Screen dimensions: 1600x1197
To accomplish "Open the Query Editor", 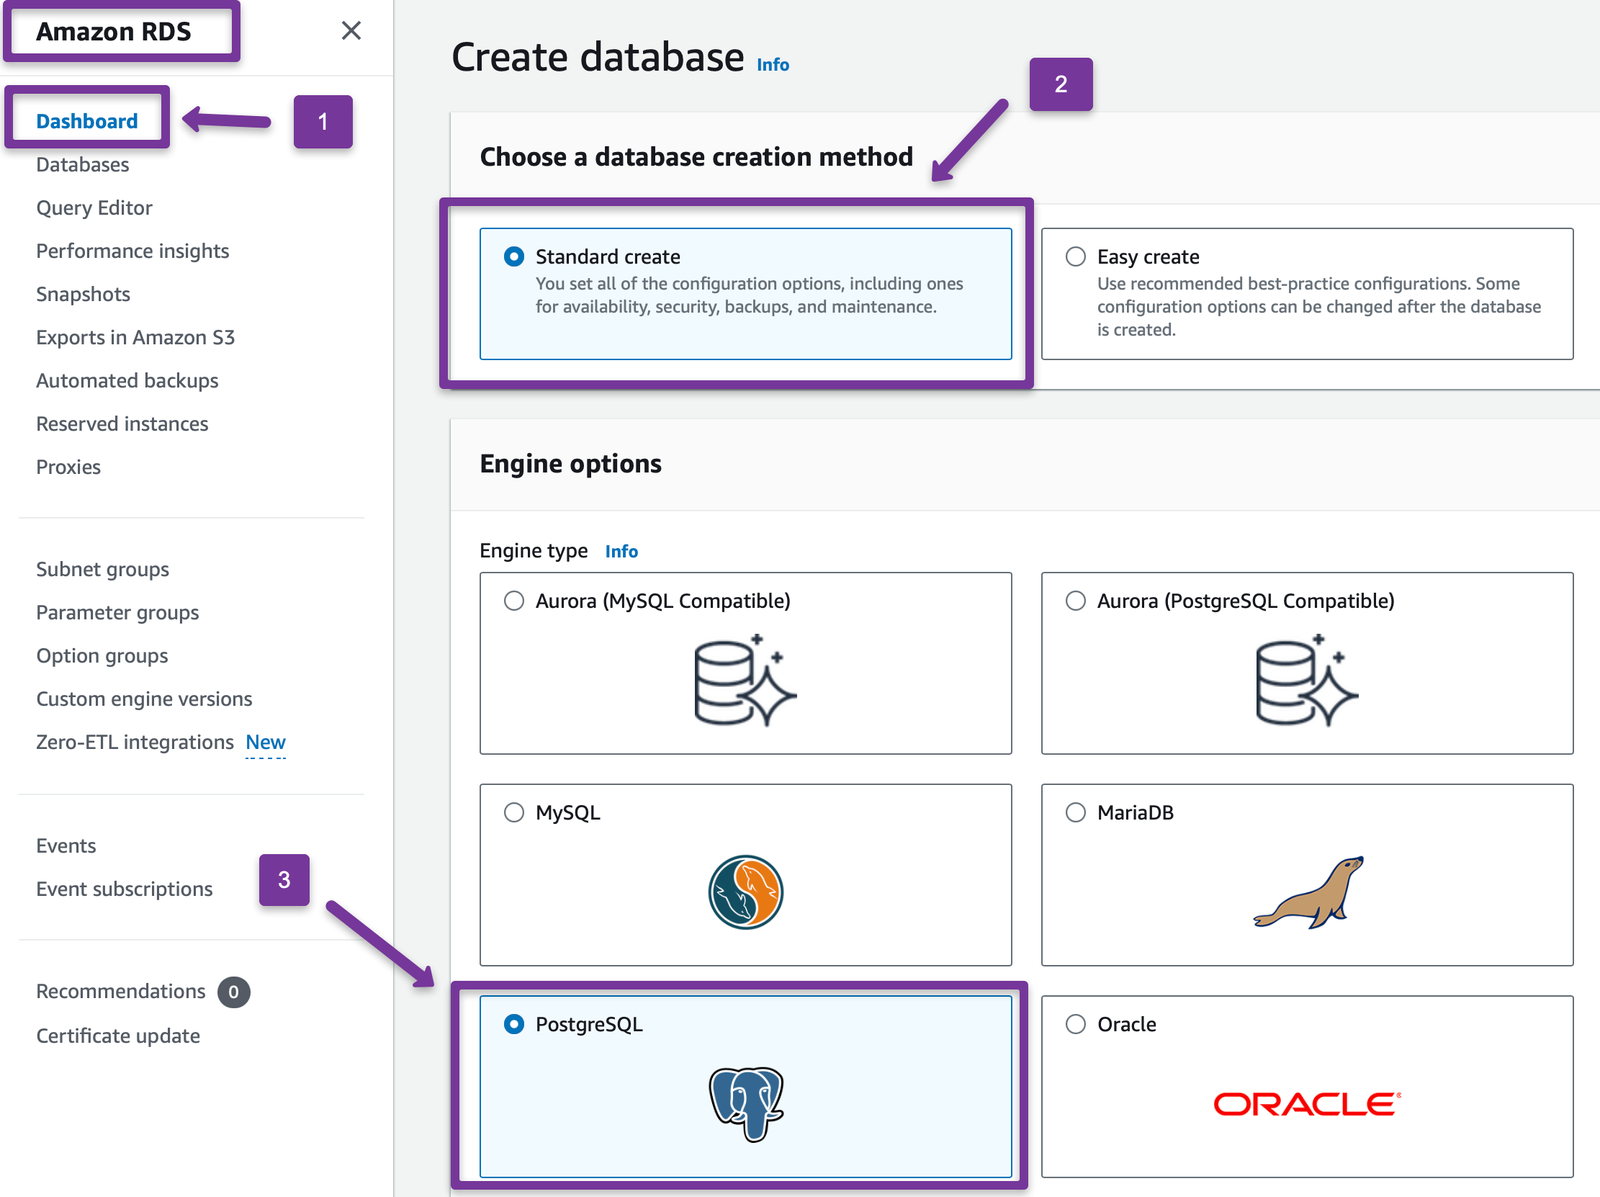I will tap(94, 207).
